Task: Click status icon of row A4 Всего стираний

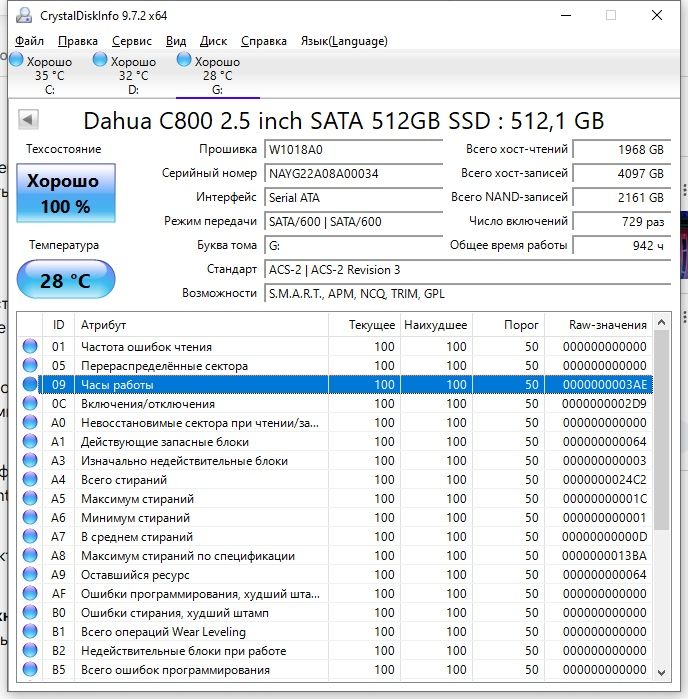Action: click(30, 479)
